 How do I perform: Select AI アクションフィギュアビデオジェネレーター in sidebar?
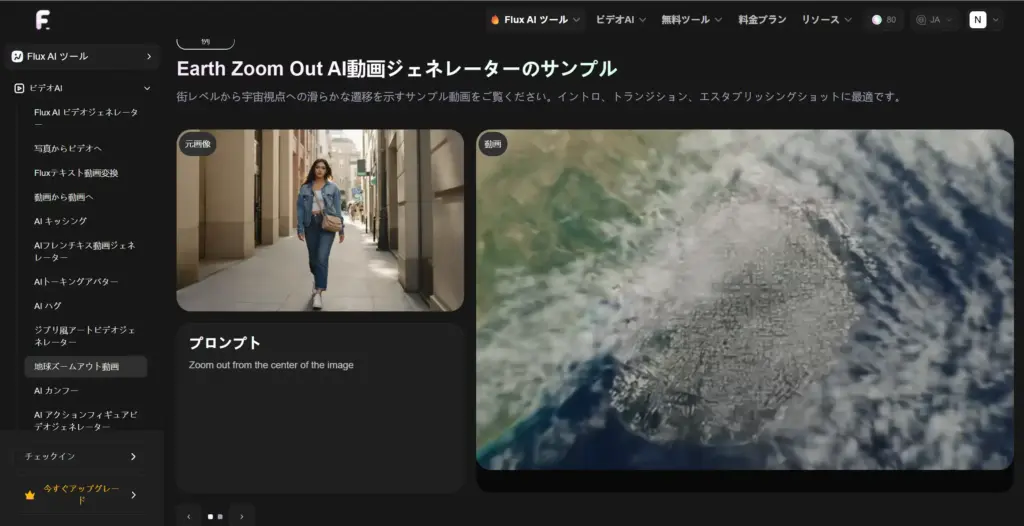pyautogui.click(x=86, y=420)
